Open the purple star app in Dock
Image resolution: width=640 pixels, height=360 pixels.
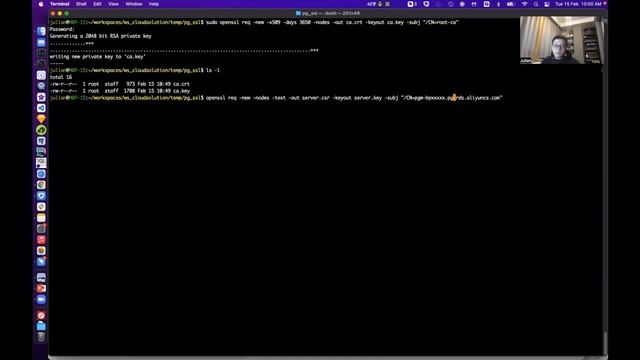(x=41, y=97)
